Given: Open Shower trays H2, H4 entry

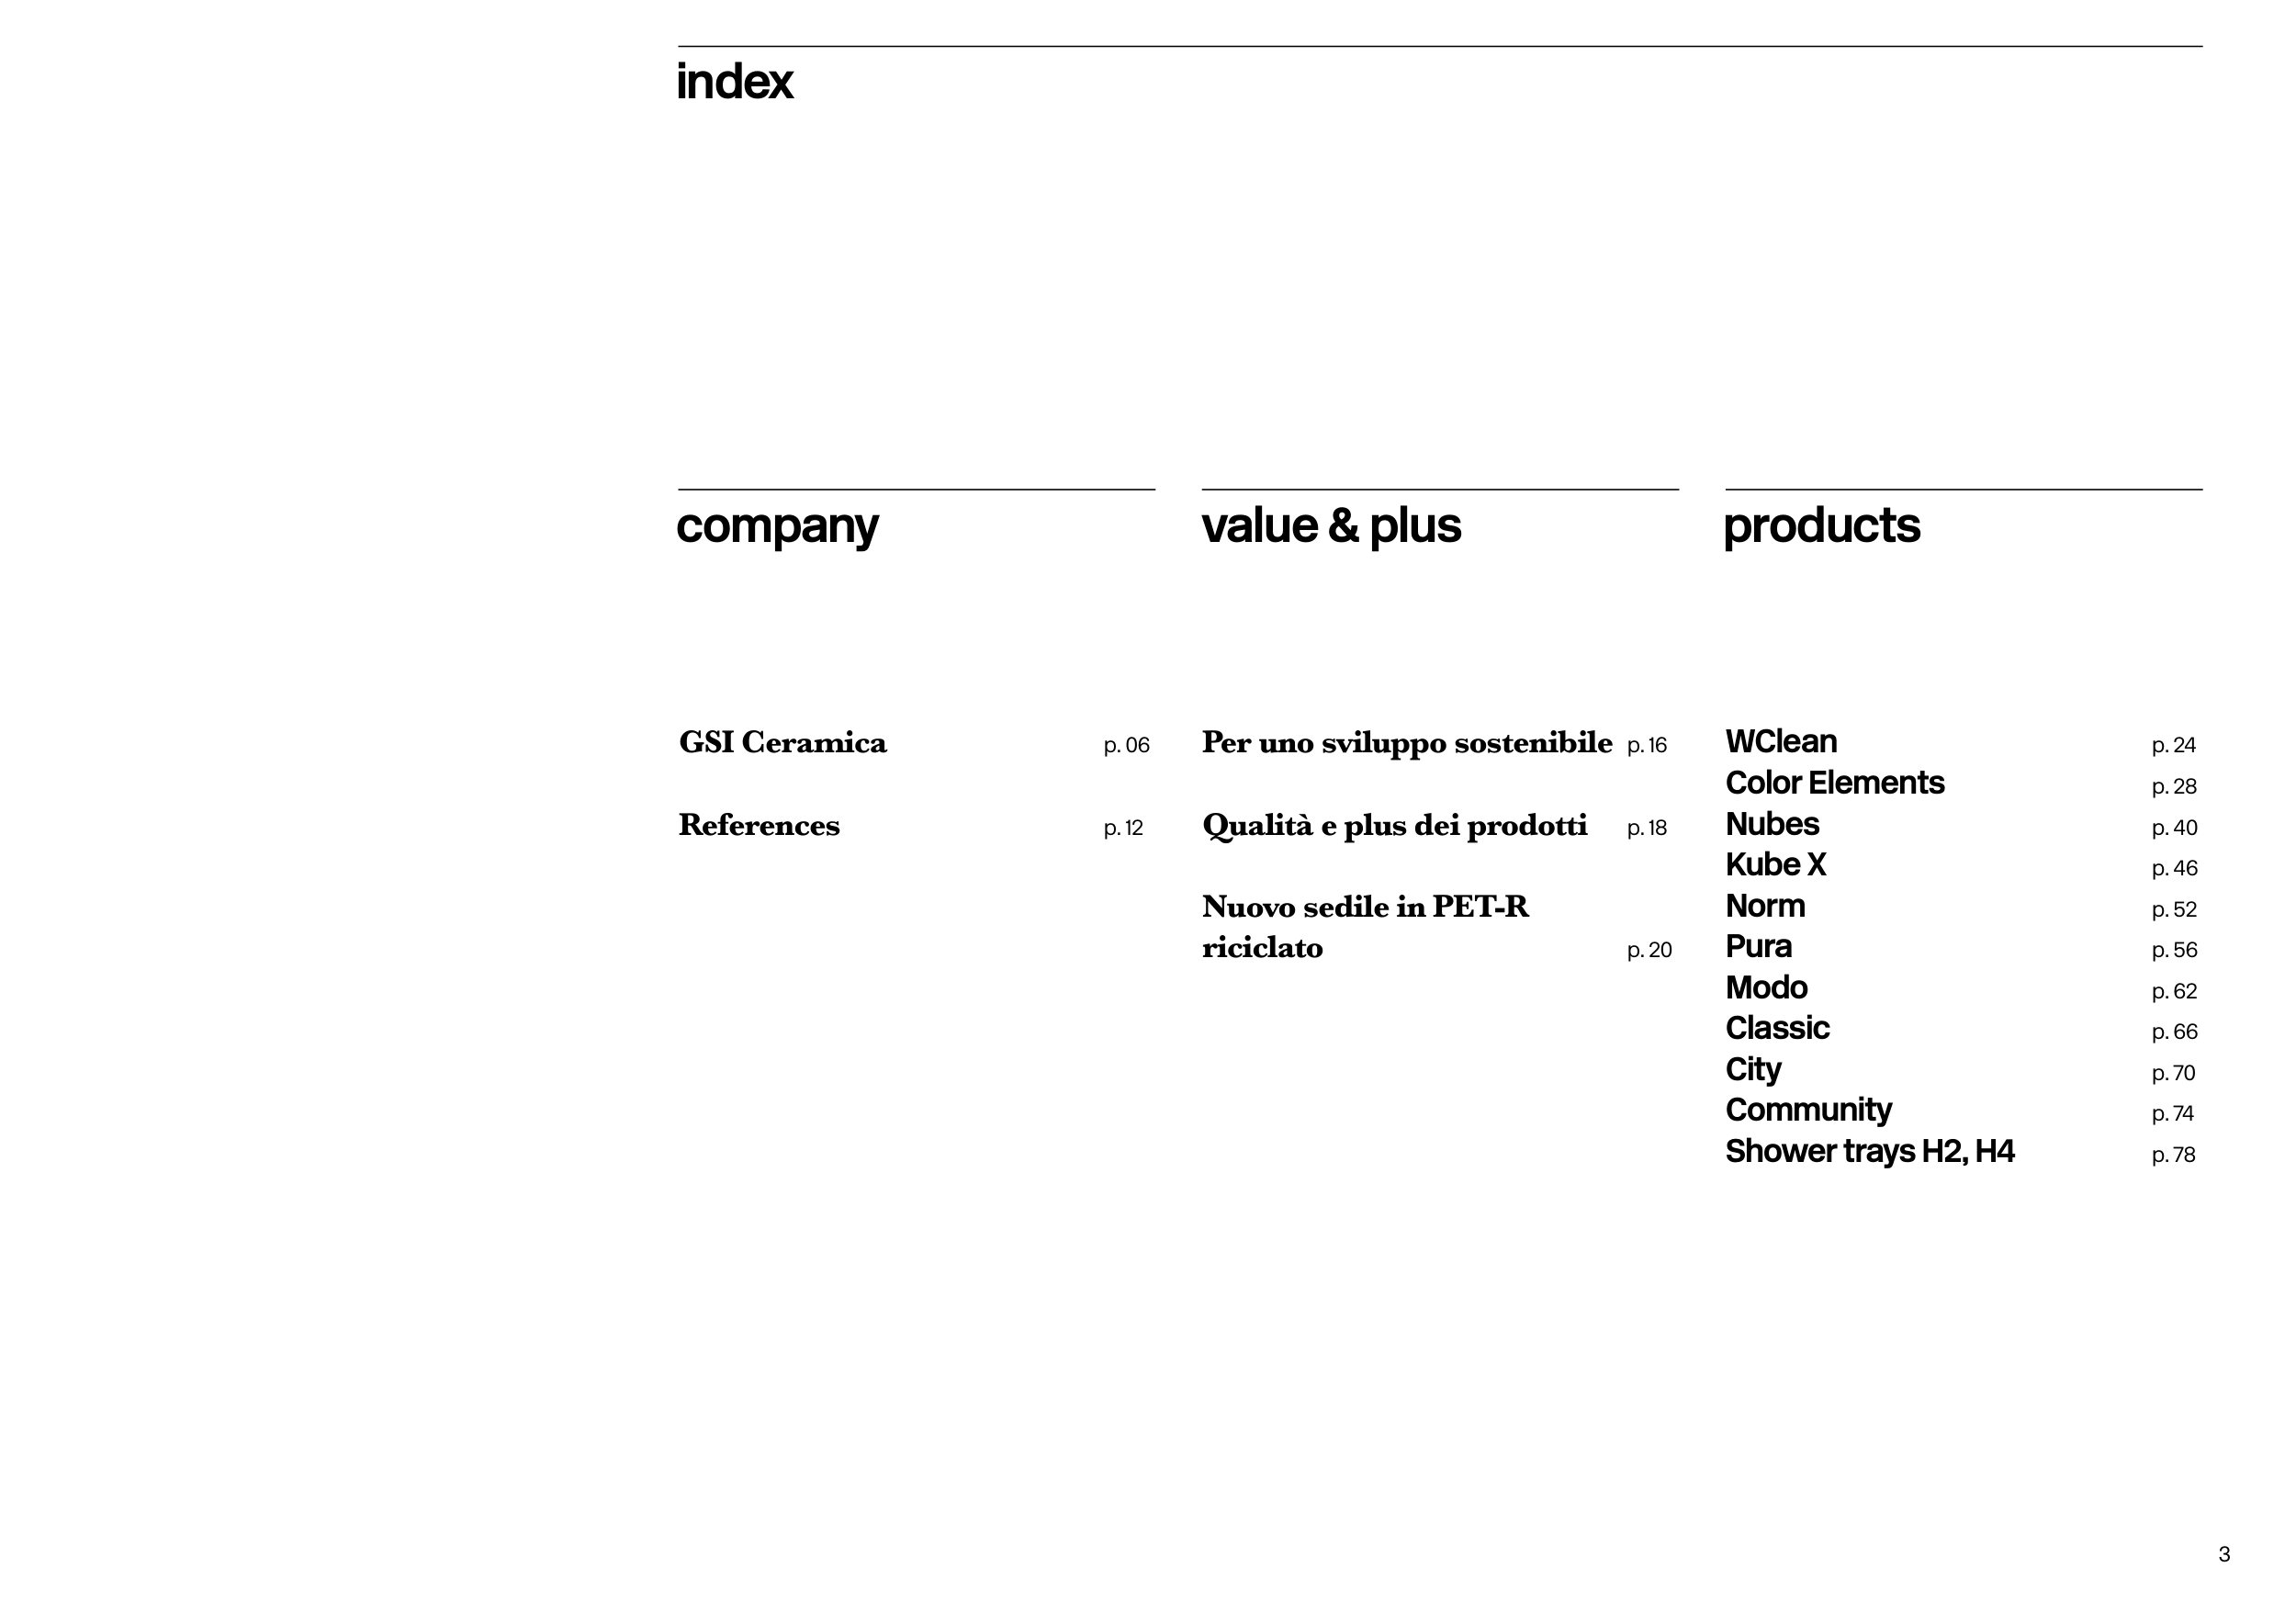Looking at the screenshot, I should [1869, 1152].
